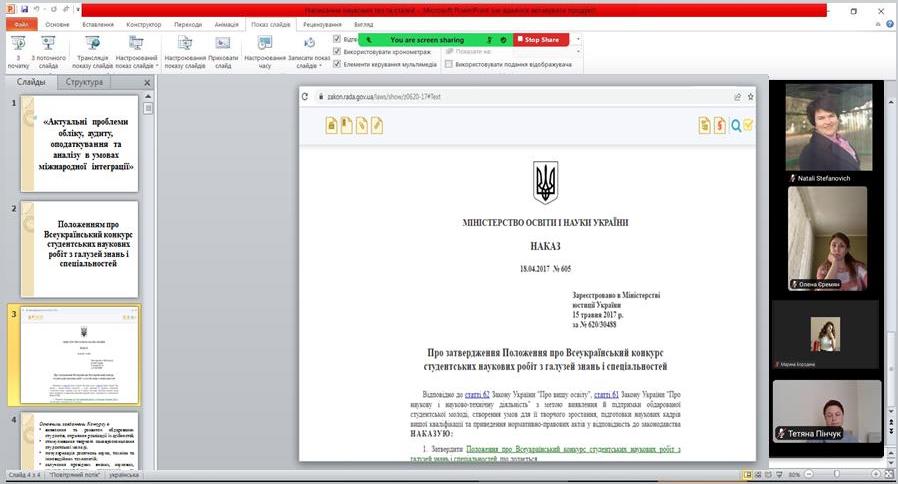Click Приховати слайд hide slide button

click(x=223, y=52)
